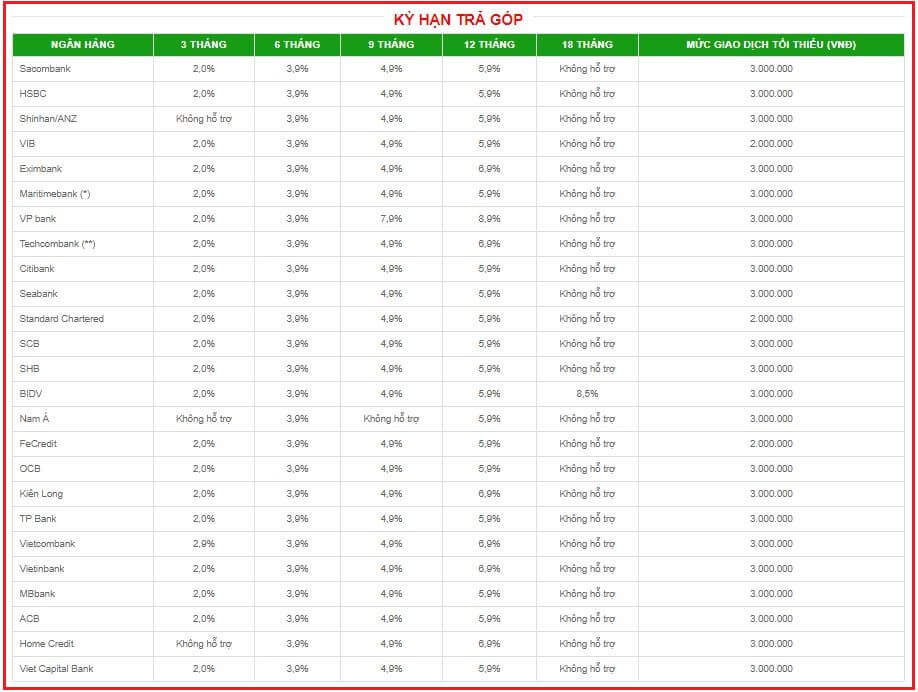Click SCB's 18-month 'Không hỗ trợ' cell
This screenshot has width=918, height=692.
pos(587,344)
